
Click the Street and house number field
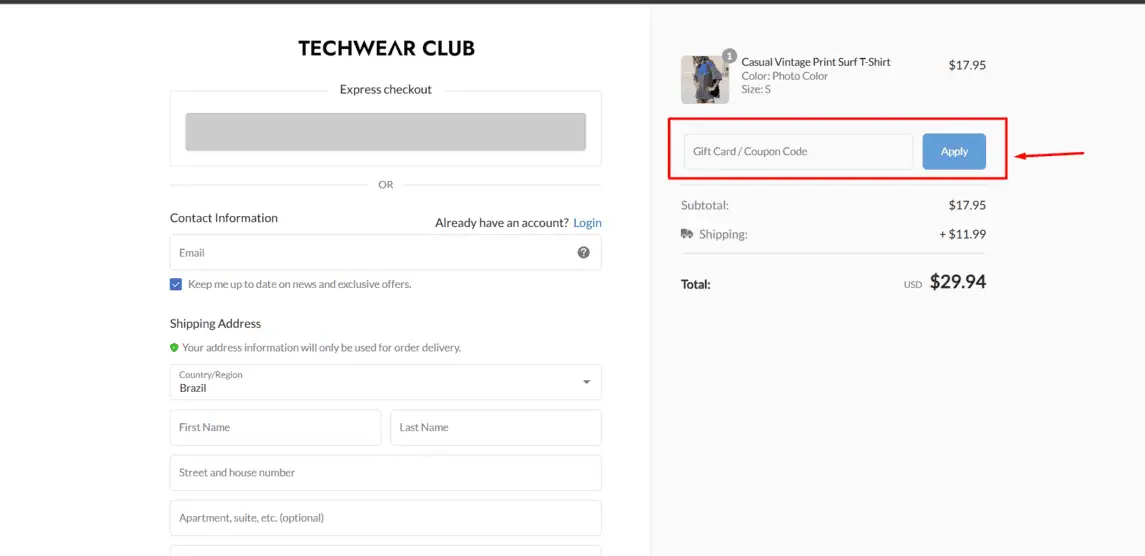(386, 473)
